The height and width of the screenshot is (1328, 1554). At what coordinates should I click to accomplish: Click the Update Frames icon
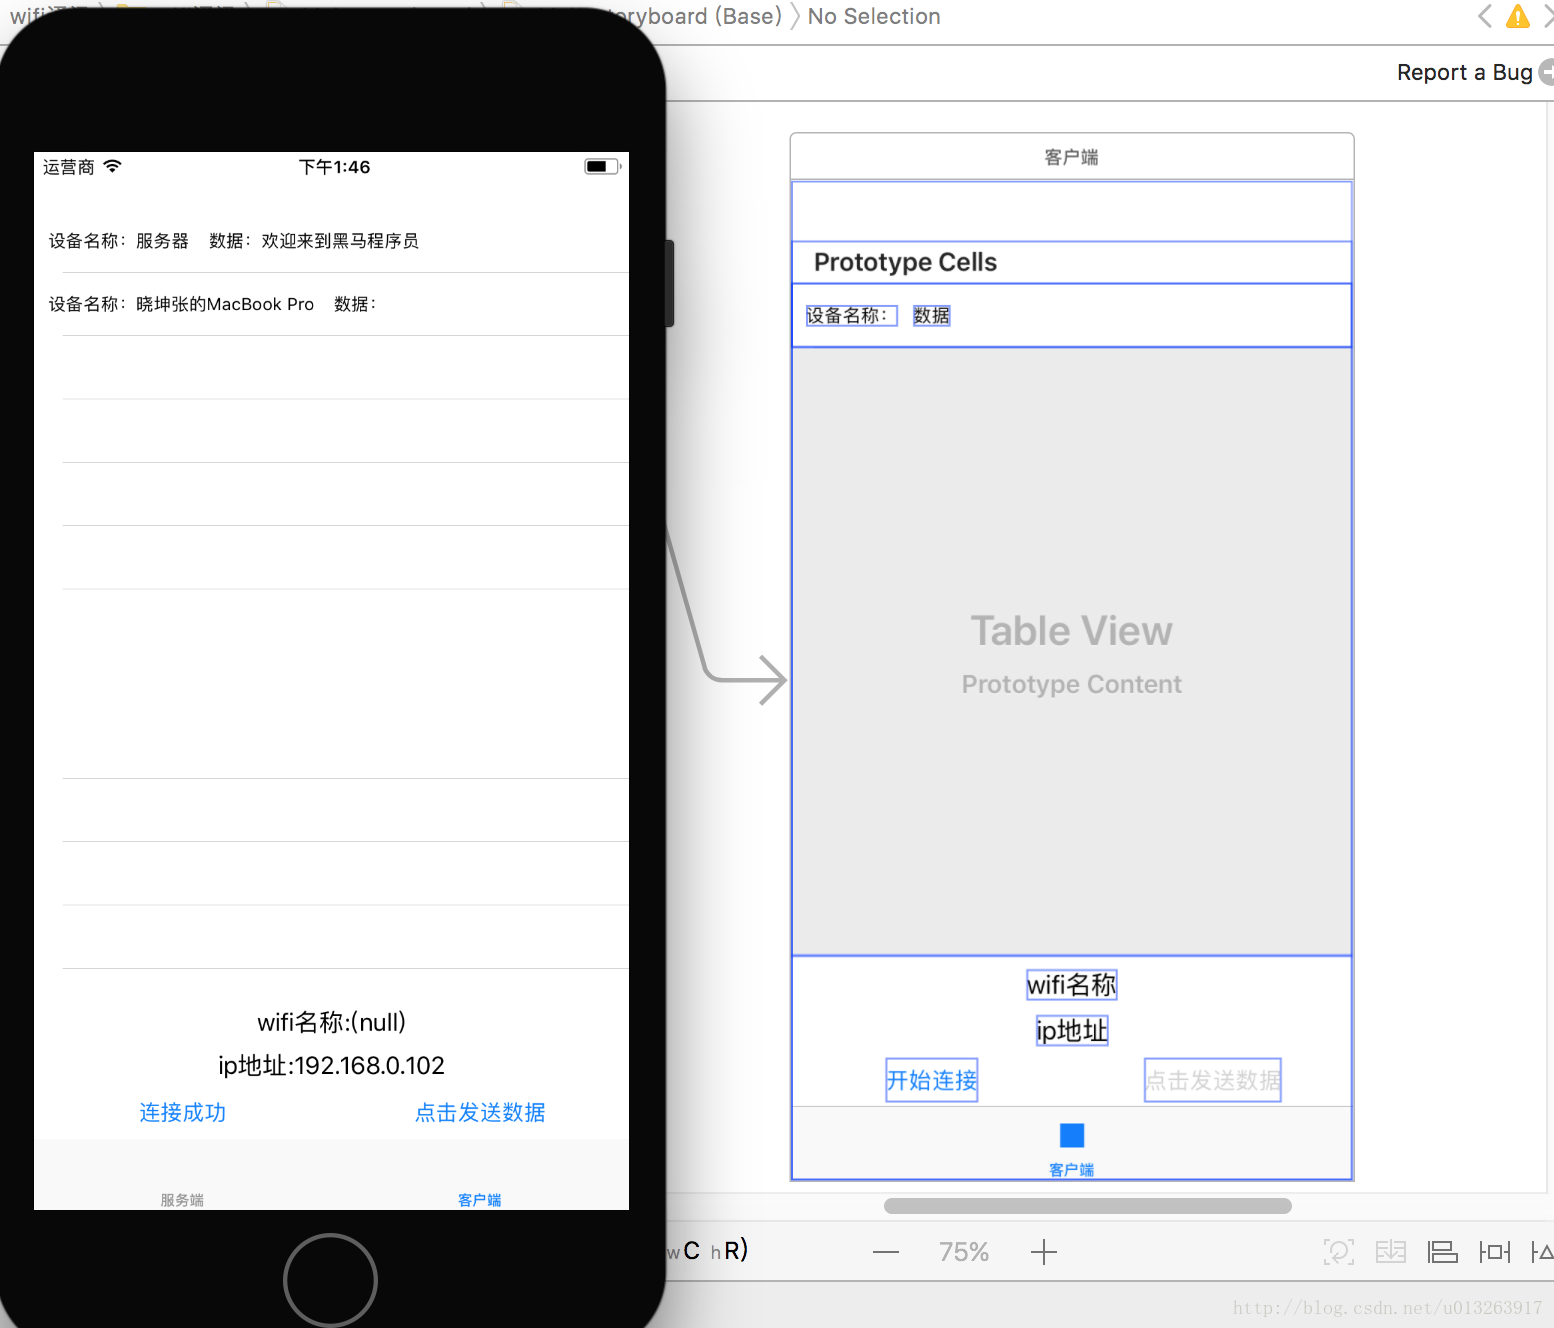[1339, 1252]
